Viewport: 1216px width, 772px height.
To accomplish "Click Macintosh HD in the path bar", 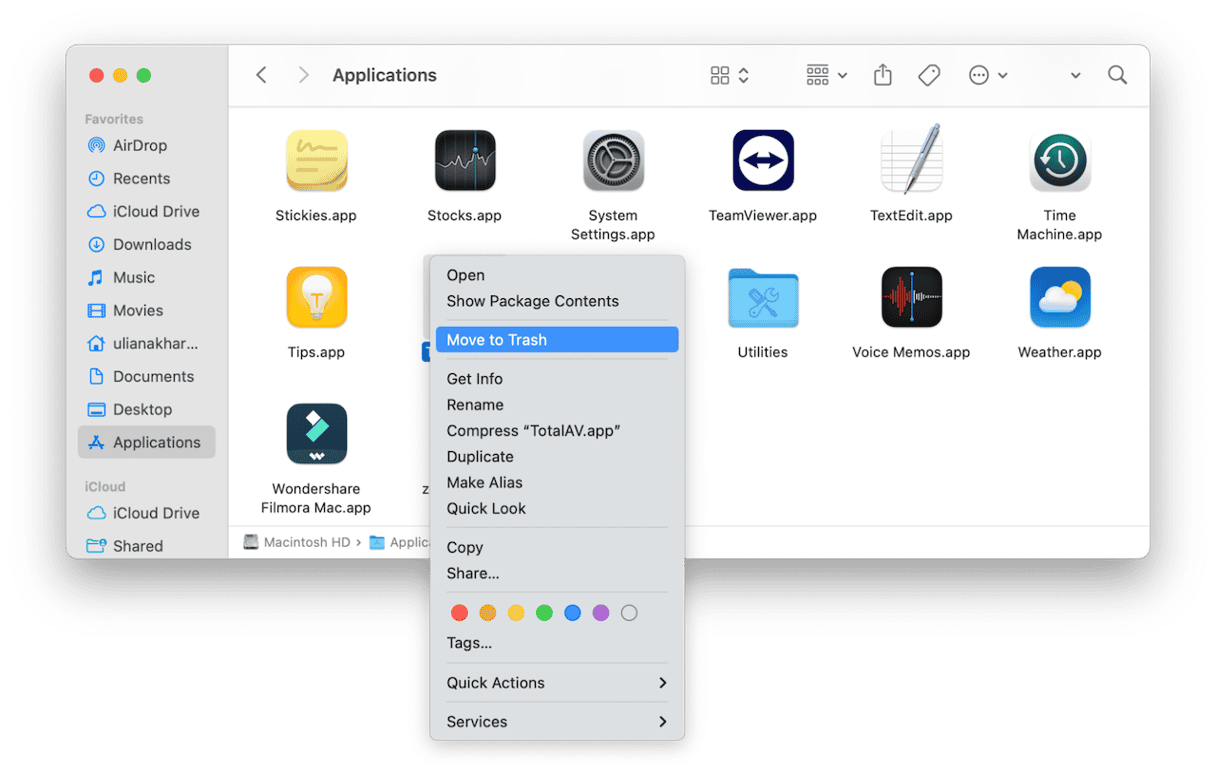I will pos(297,542).
